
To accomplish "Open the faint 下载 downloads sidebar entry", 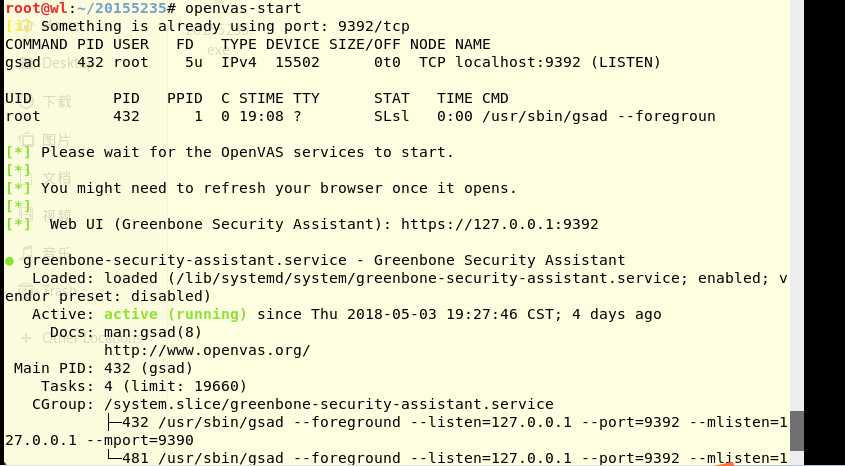I will click(57, 101).
